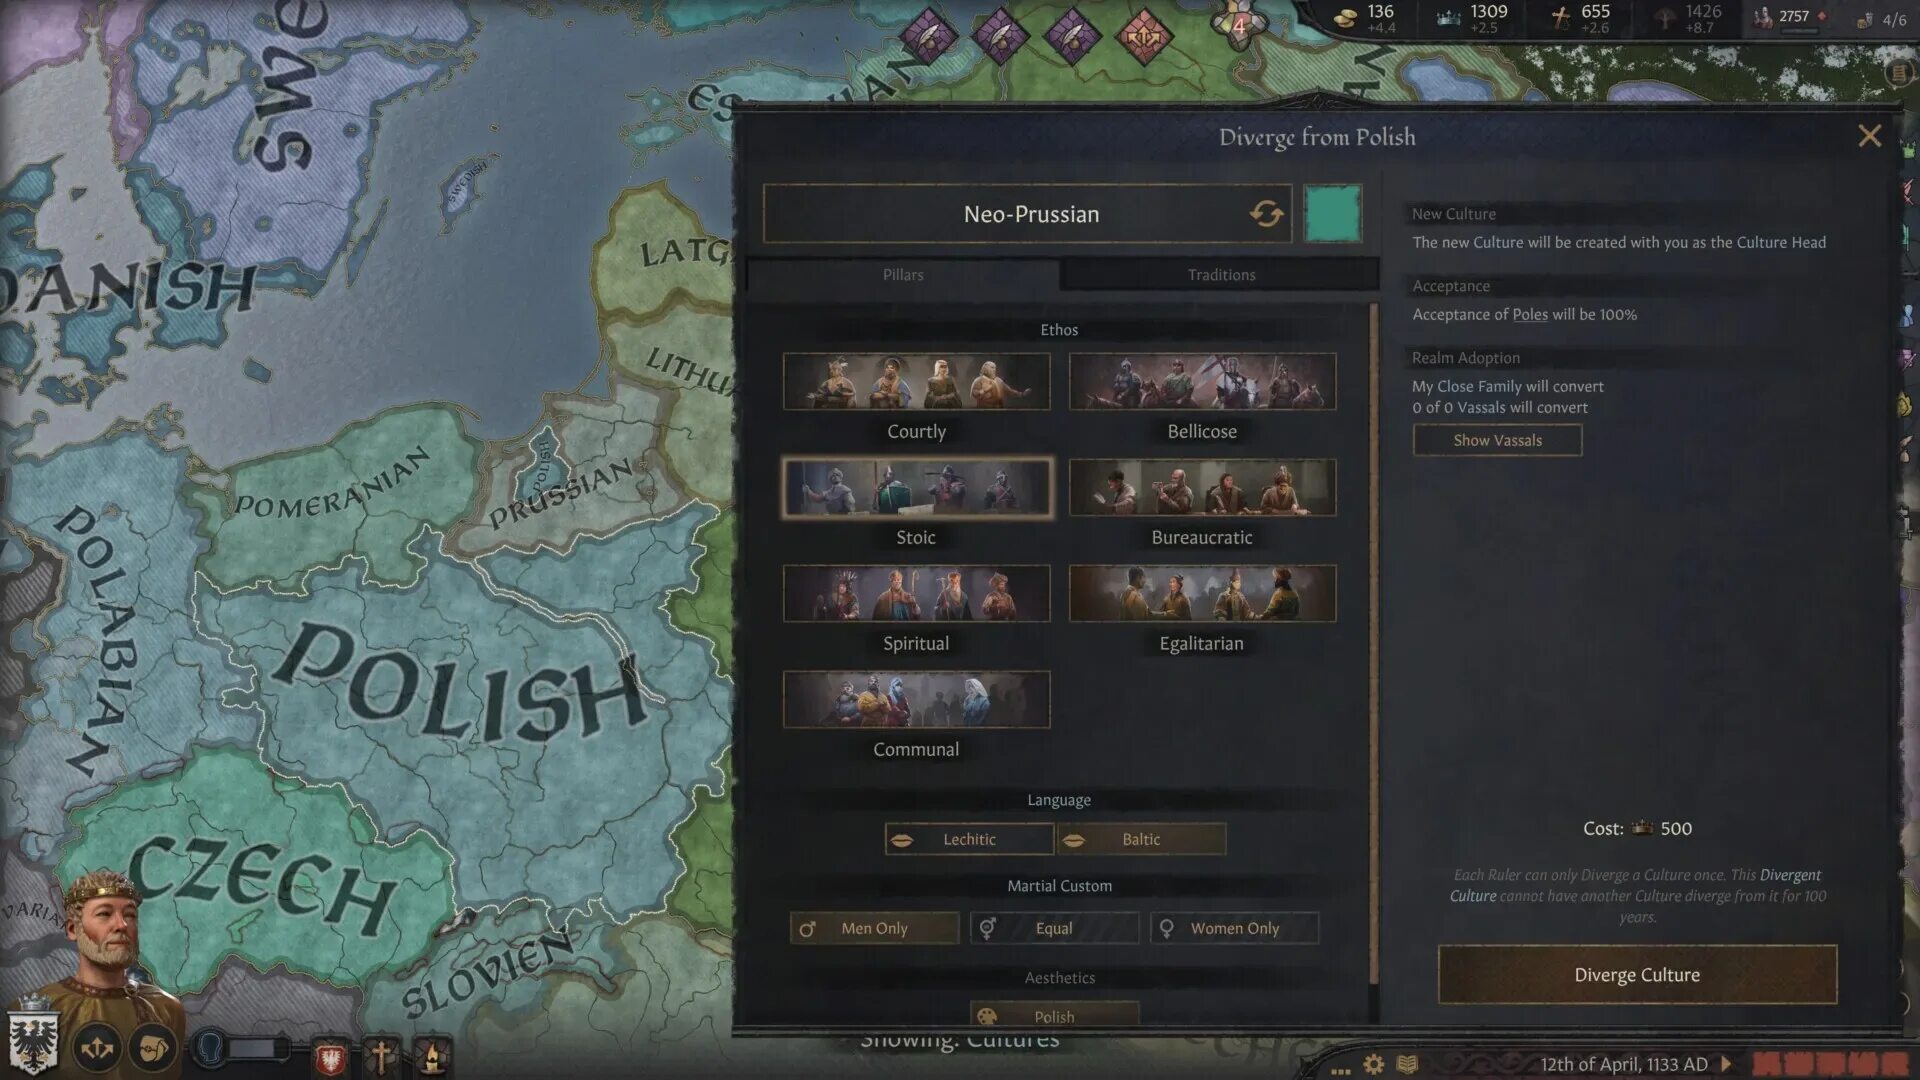Set language to Baltic
The image size is (1920, 1080).
tap(1141, 839)
